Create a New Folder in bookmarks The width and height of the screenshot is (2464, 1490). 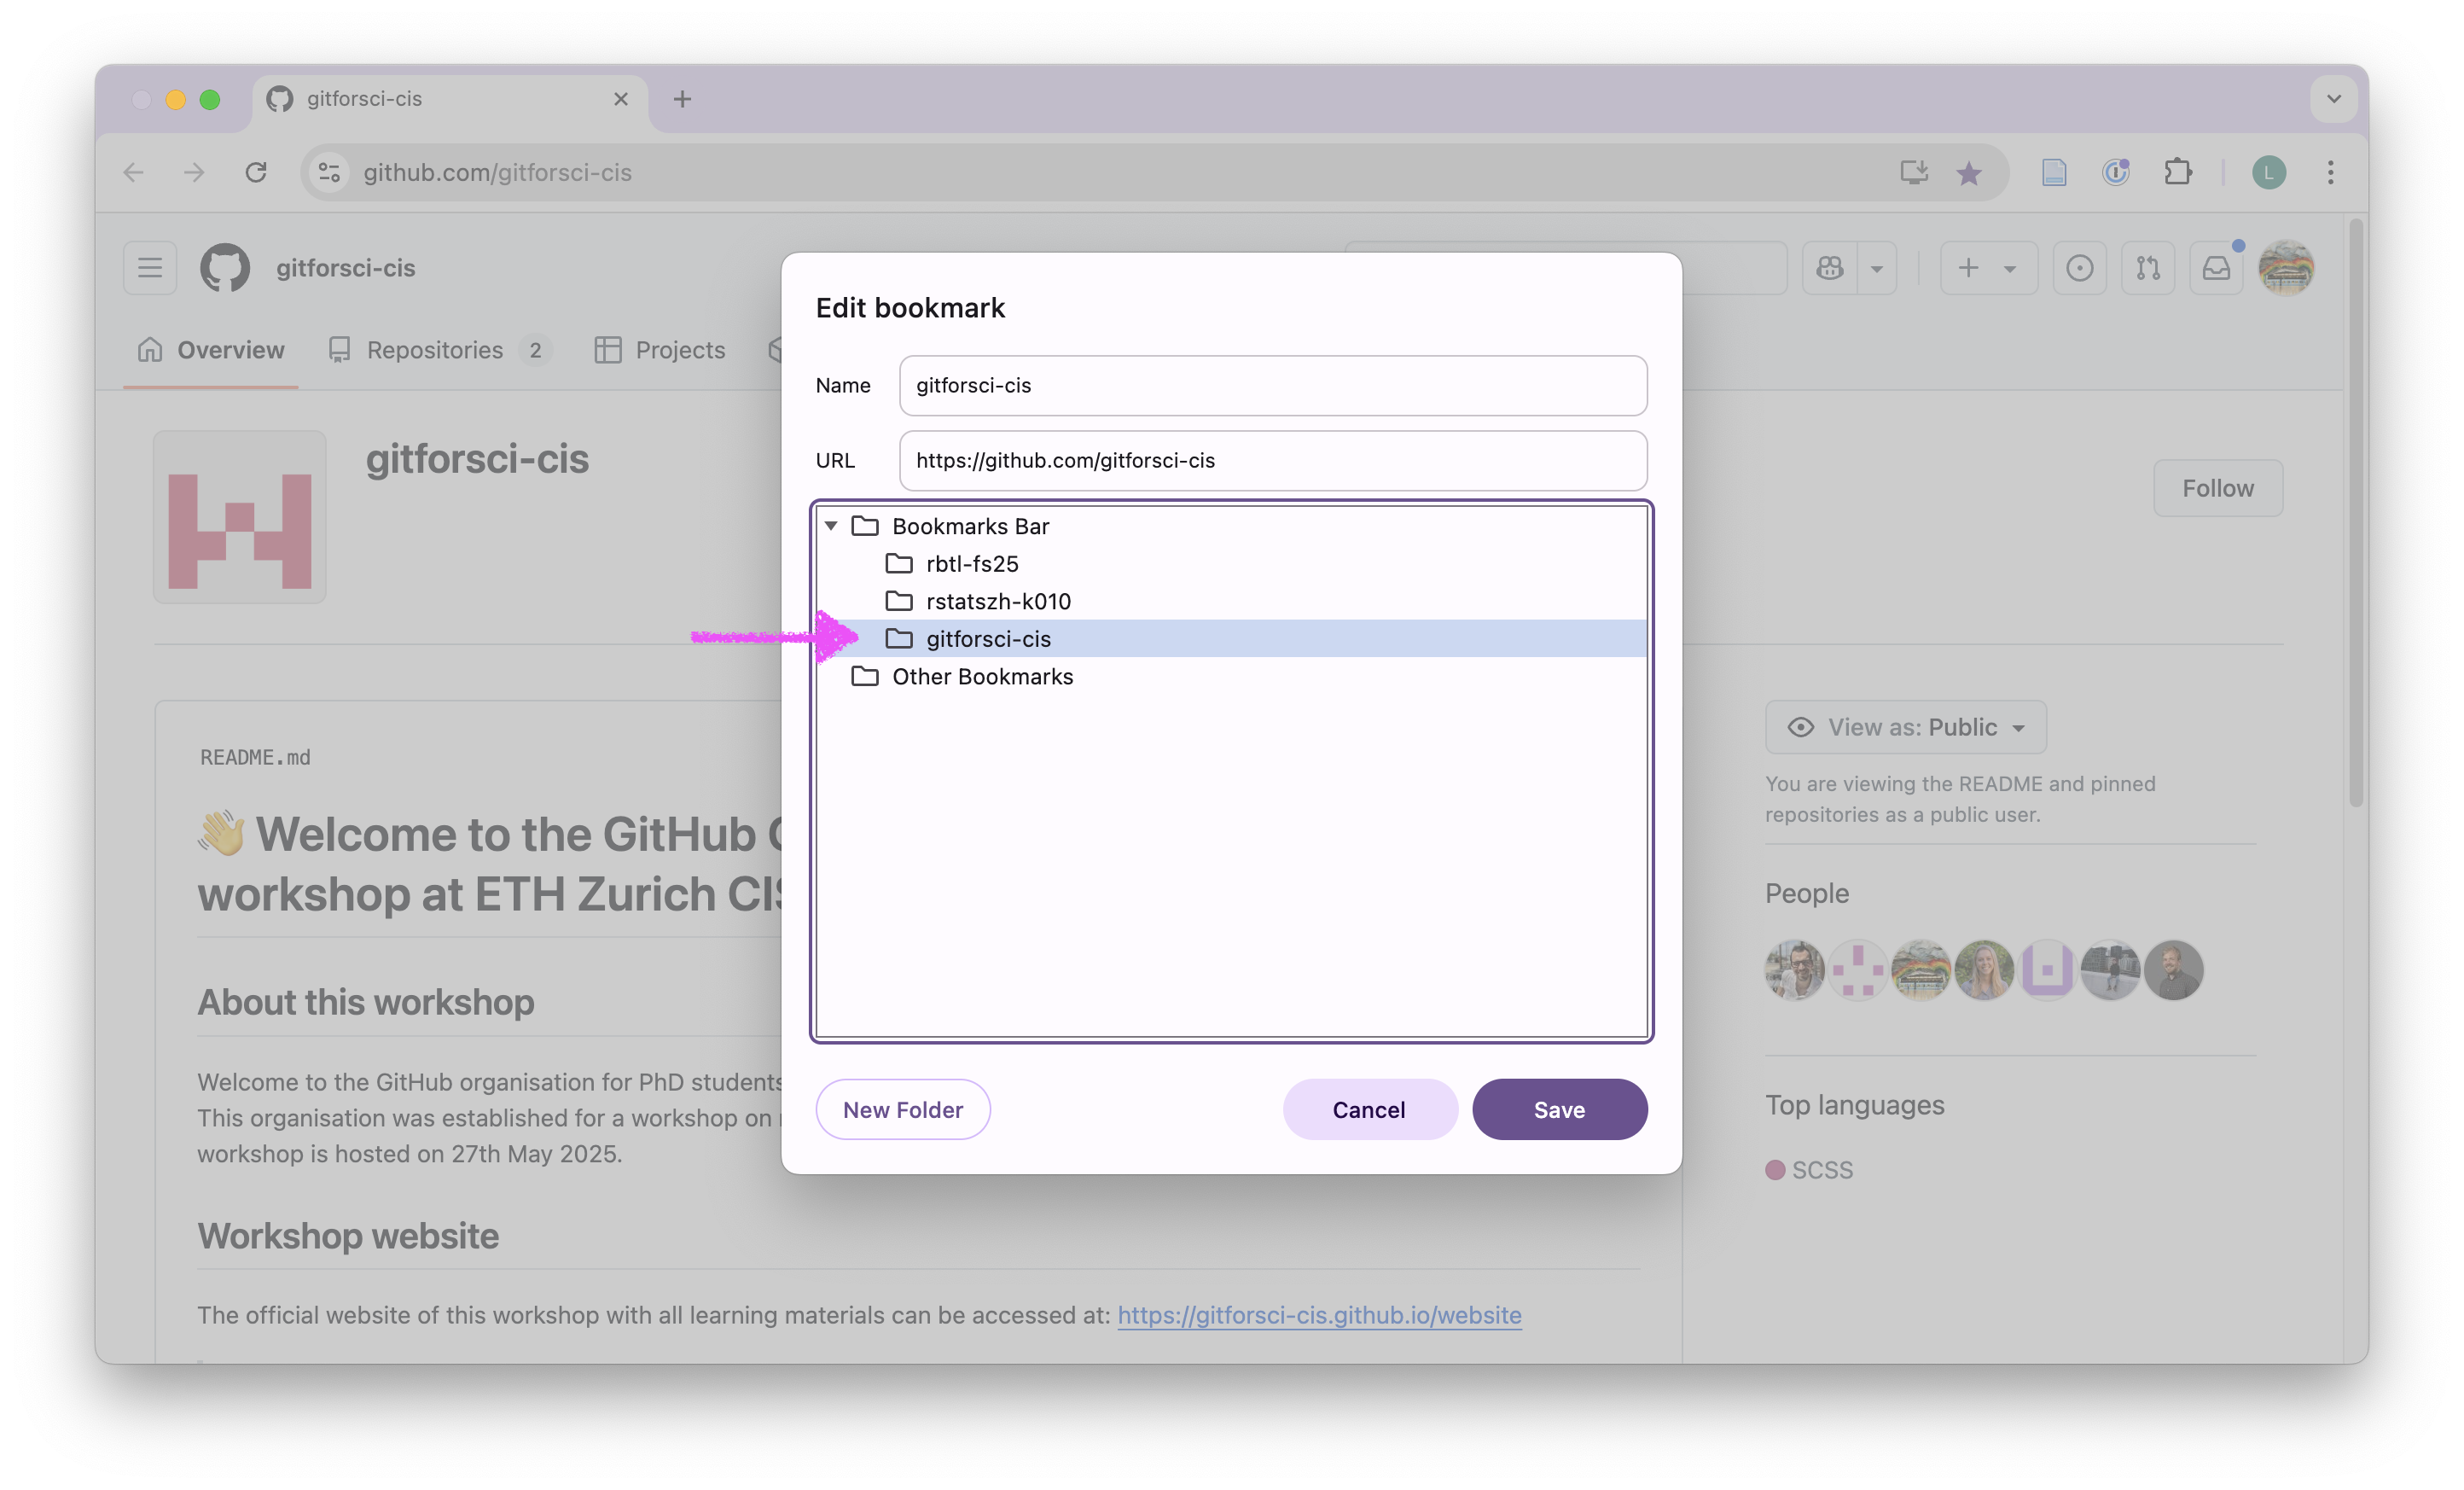pyautogui.click(x=903, y=1109)
